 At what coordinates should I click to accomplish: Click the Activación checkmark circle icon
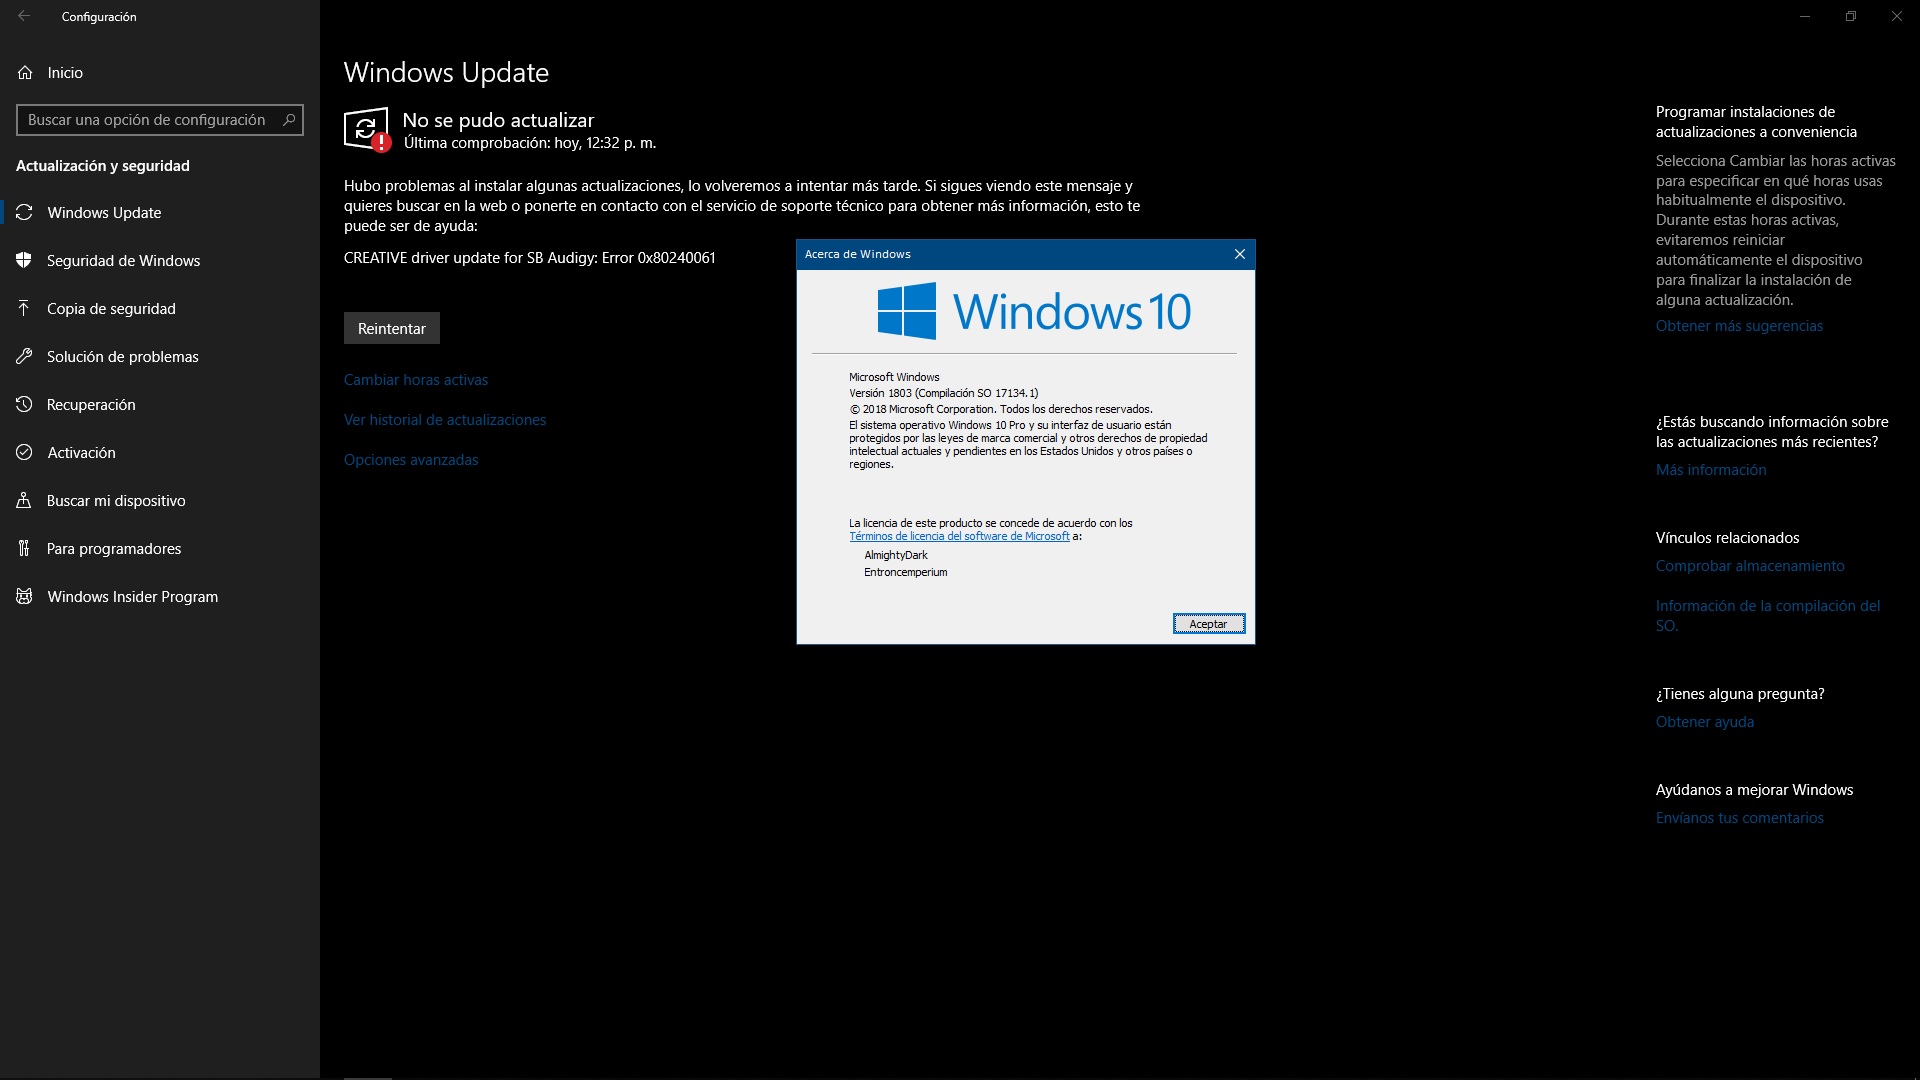click(x=25, y=452)
